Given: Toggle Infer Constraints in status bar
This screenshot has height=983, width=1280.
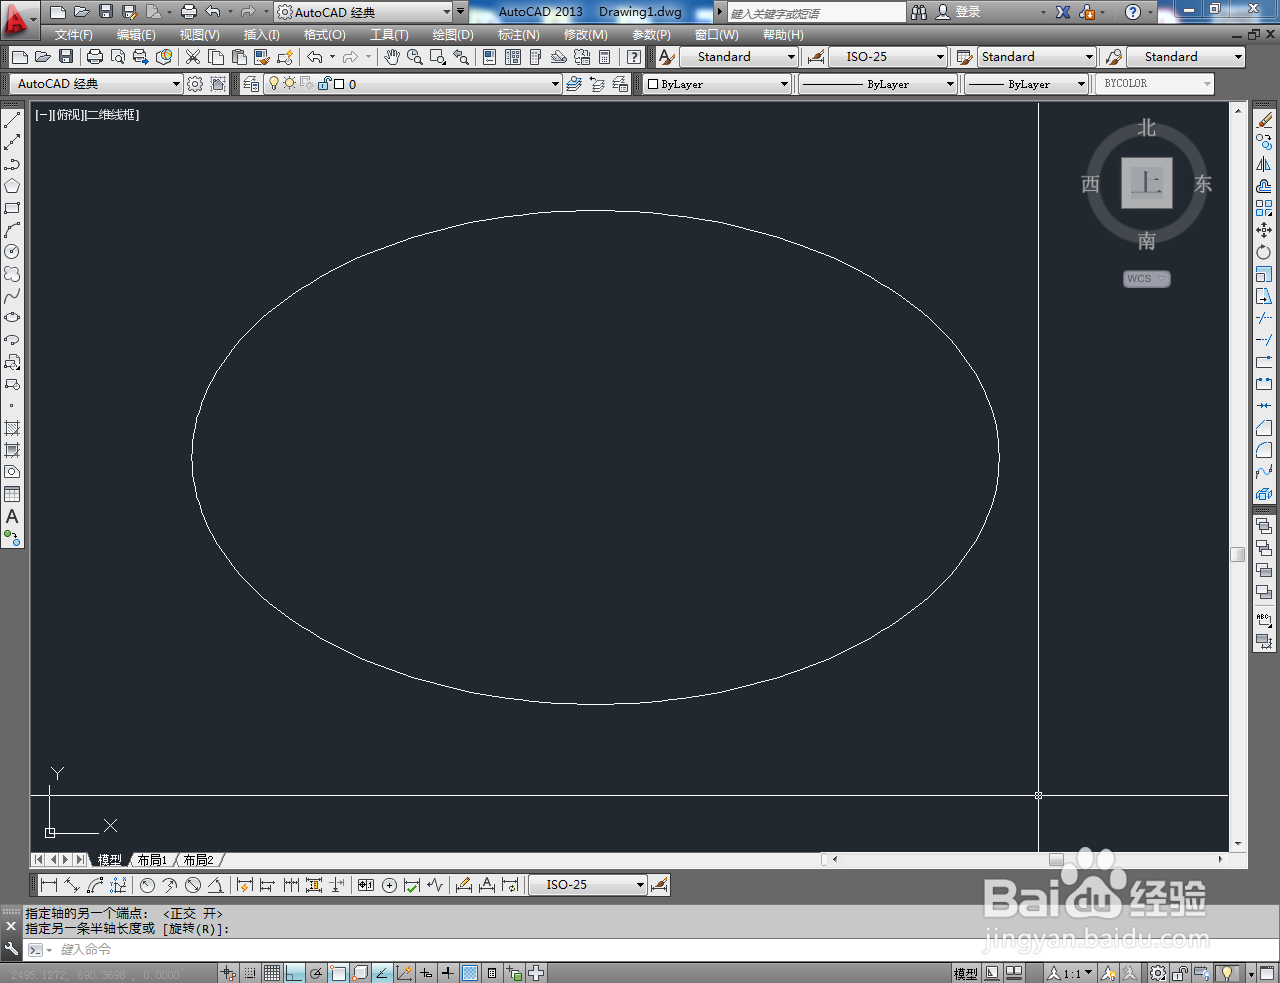Looking at the screenshot, I should pyautogui.click(x=228, y=973).
